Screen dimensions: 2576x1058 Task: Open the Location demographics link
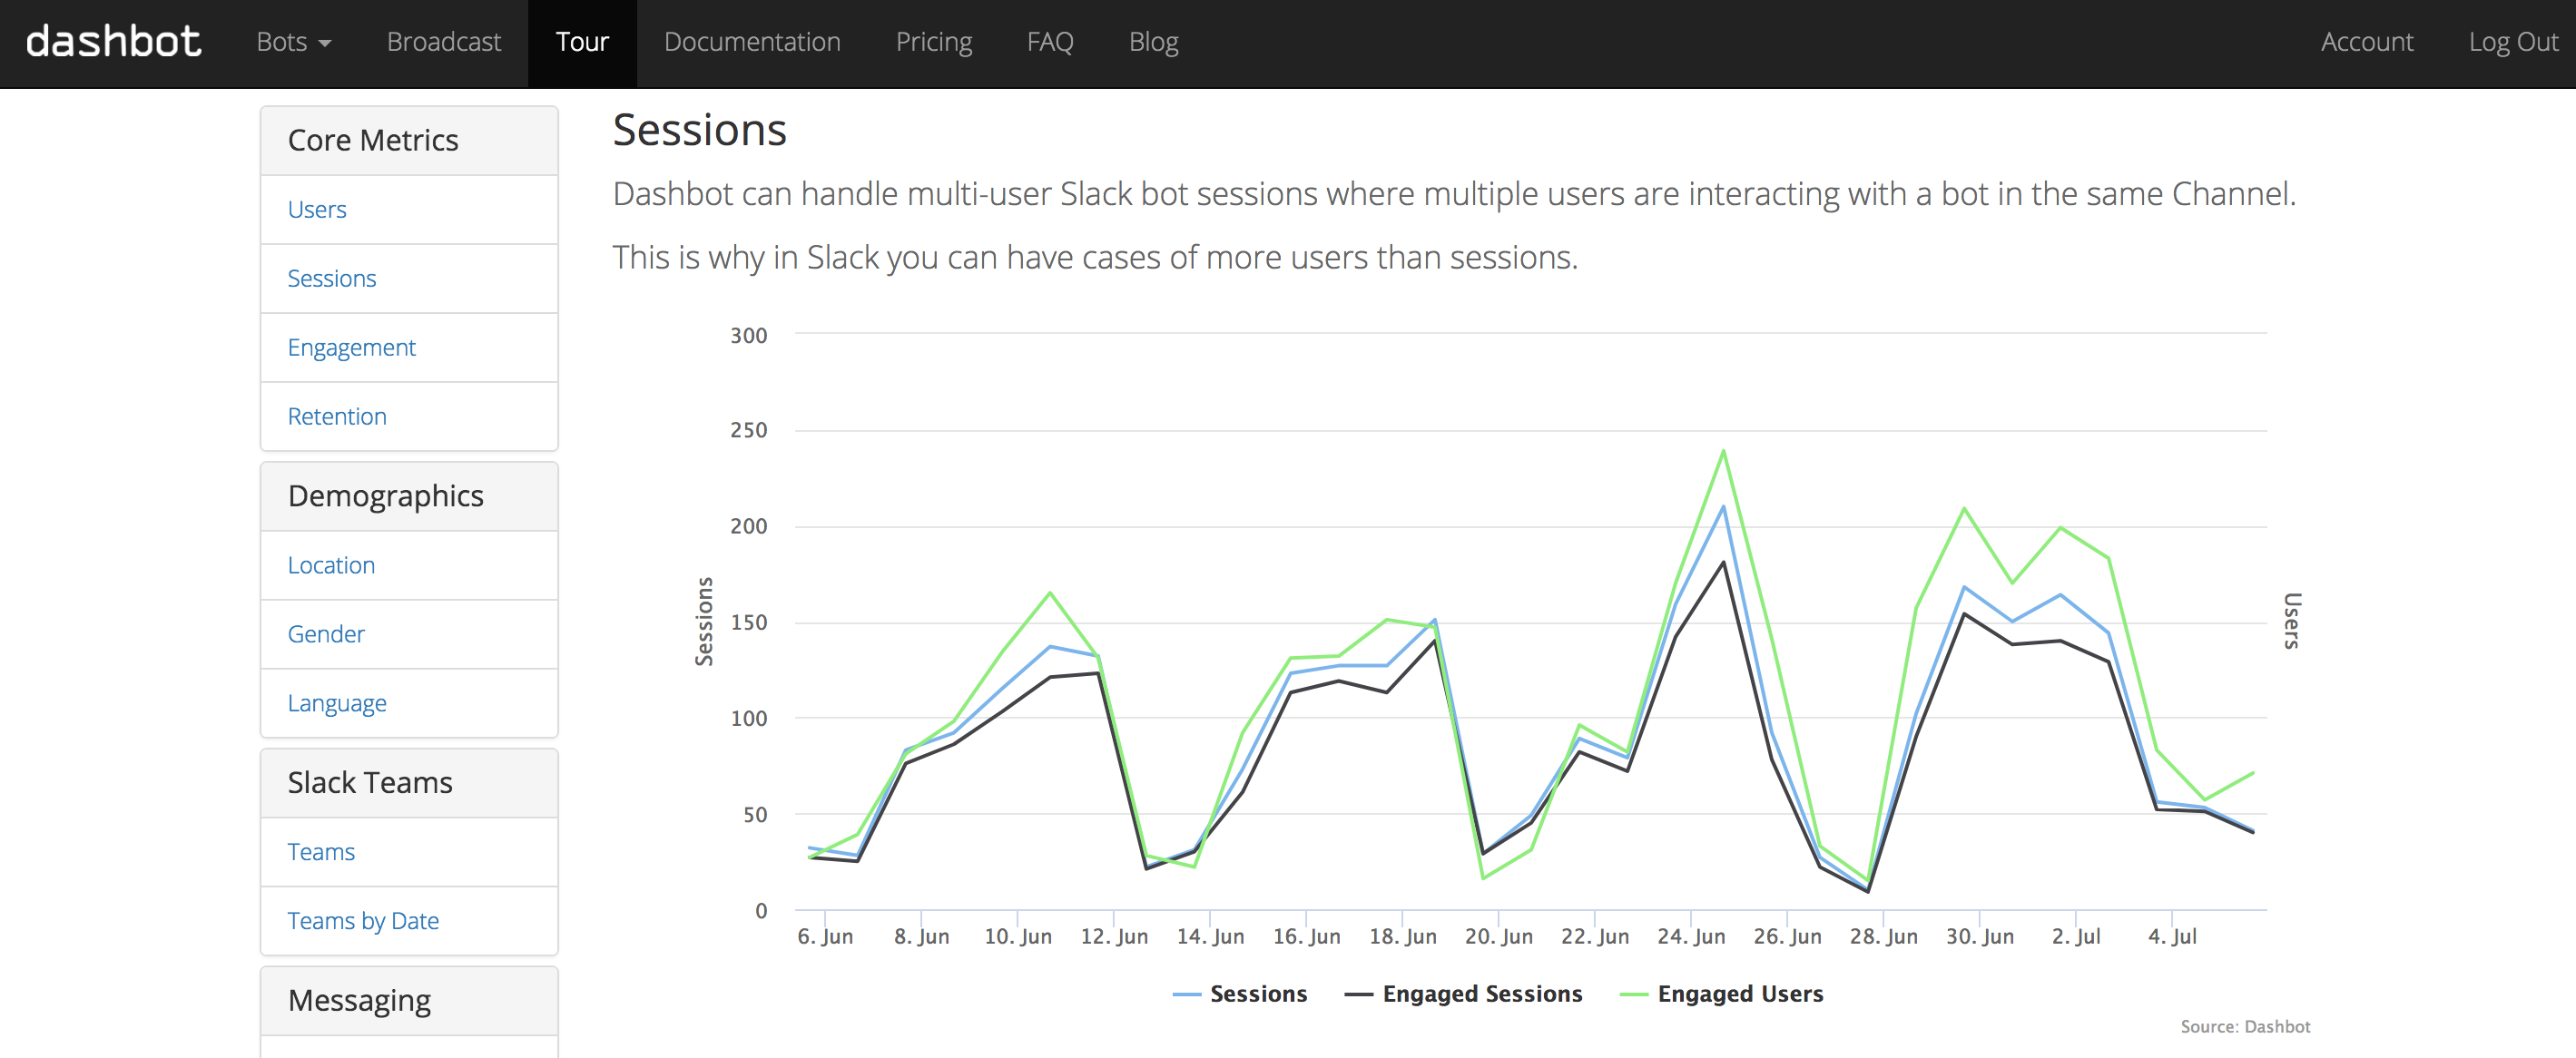[x=331, y=566]
